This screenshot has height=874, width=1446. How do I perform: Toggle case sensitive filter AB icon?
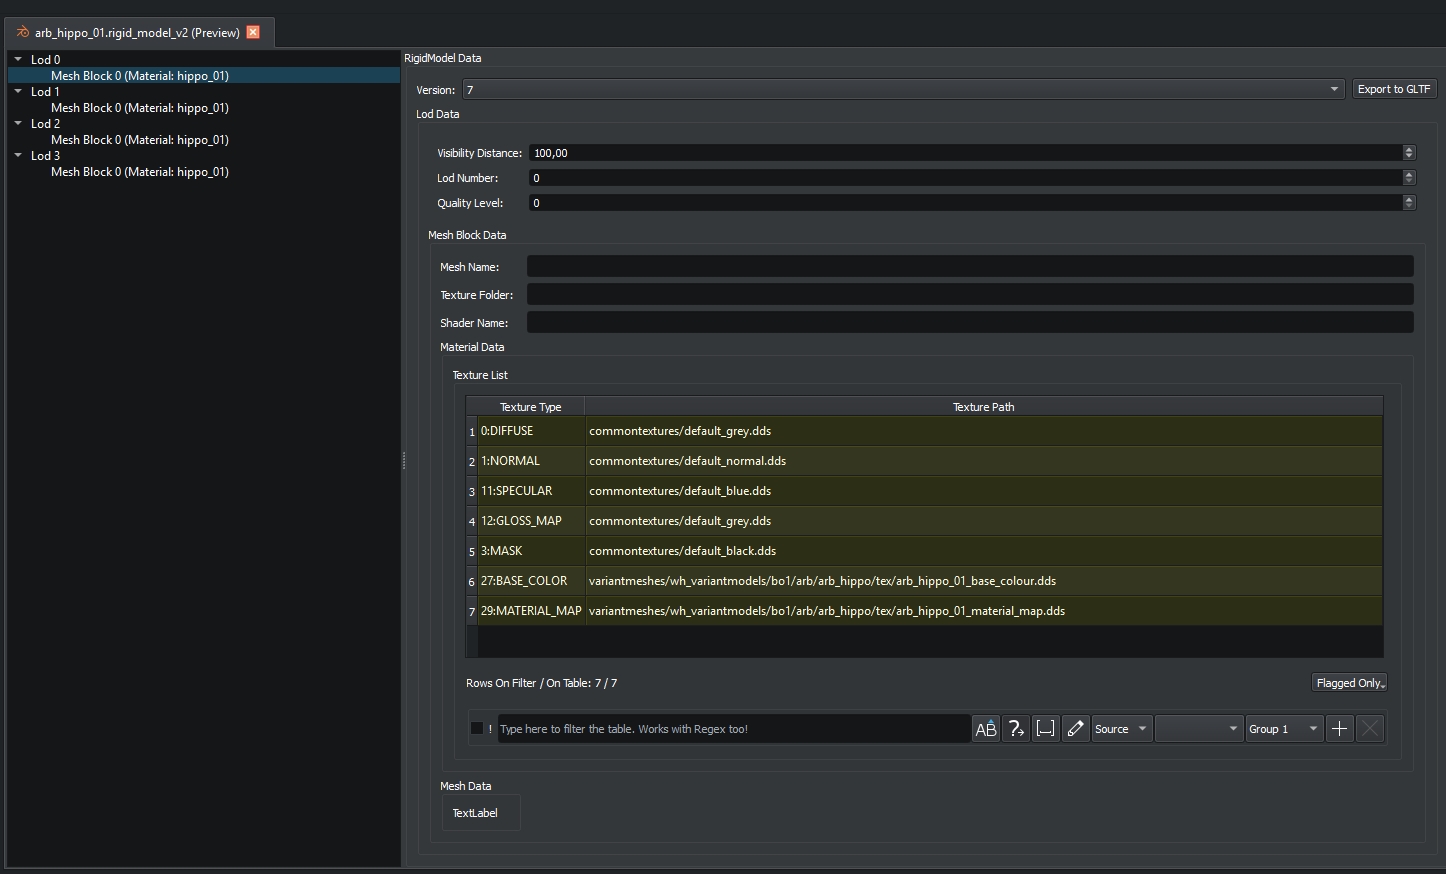[x=986, y=728]
